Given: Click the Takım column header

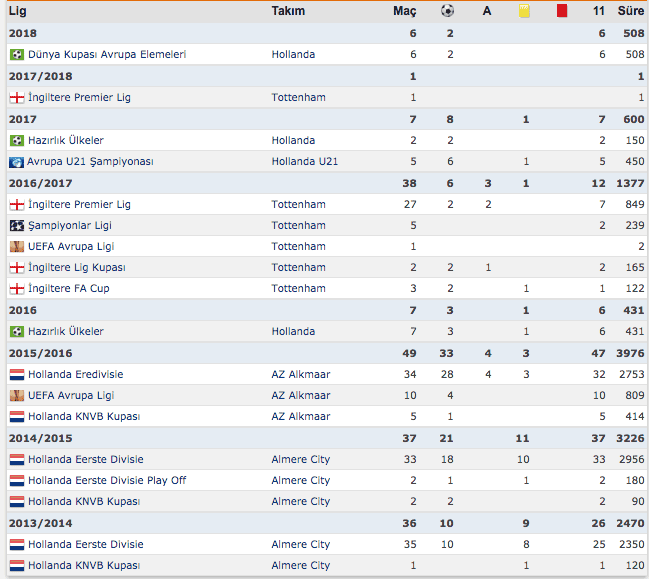Looking at the screenshot, I should 288,11.
